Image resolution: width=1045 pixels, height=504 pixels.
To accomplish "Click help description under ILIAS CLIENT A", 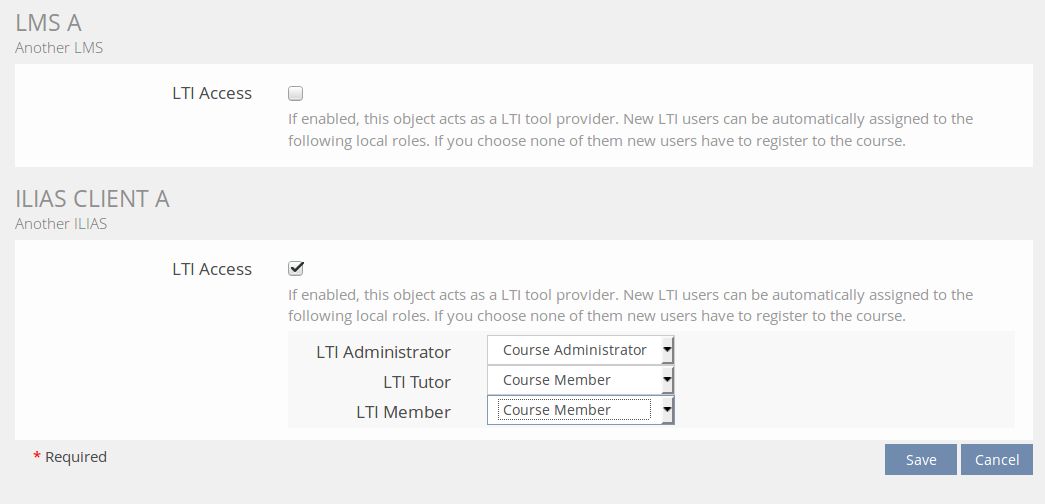I will (x=630, y=305).
